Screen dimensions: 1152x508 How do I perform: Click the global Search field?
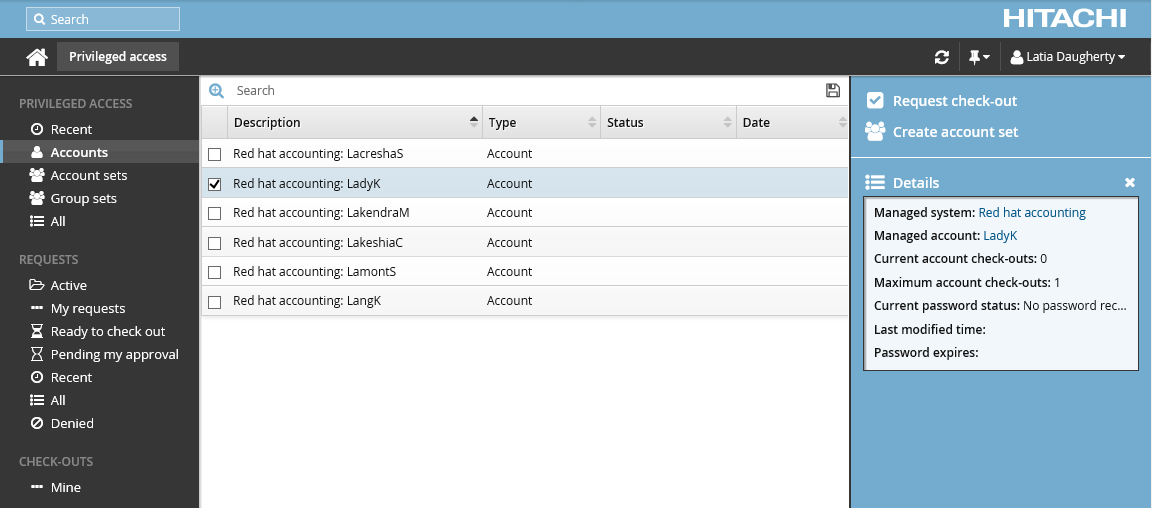[x=103, y=19]
